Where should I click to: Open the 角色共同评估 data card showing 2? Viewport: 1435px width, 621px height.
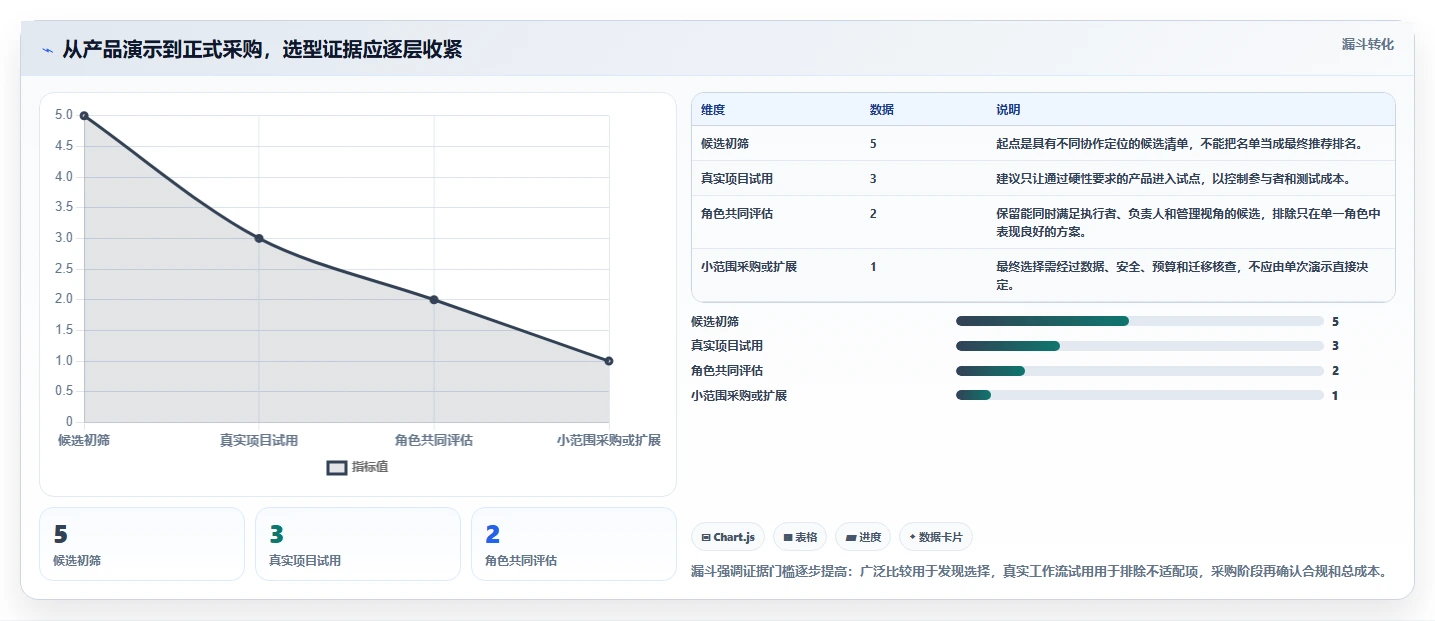point(574,544)
